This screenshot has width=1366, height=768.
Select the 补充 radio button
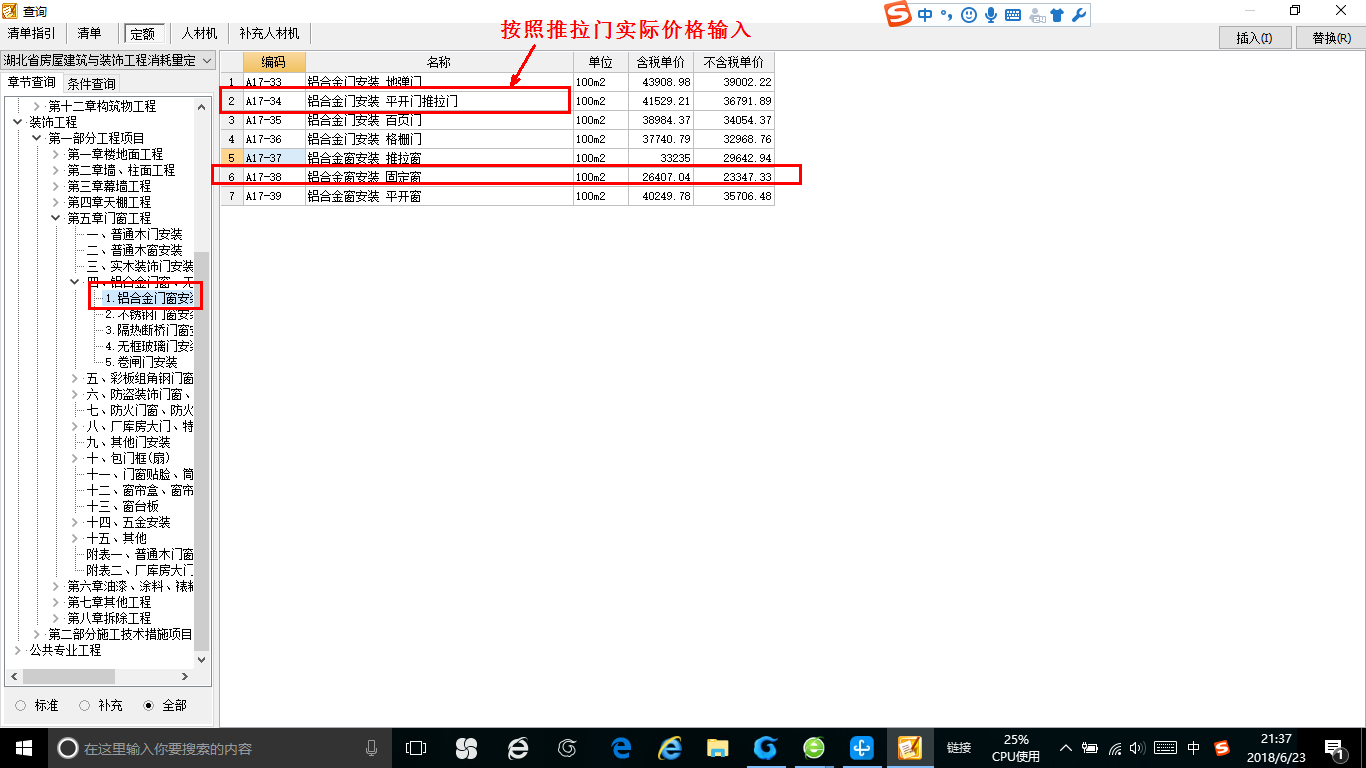click(x=85, y=705)
